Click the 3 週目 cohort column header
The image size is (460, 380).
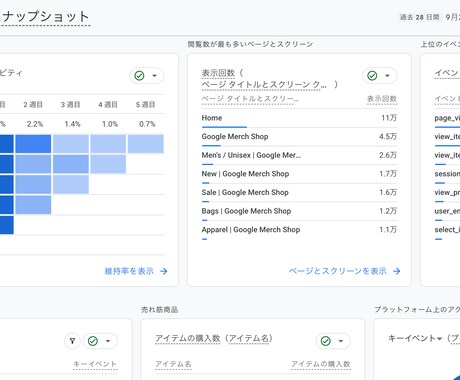coord(71,105)
